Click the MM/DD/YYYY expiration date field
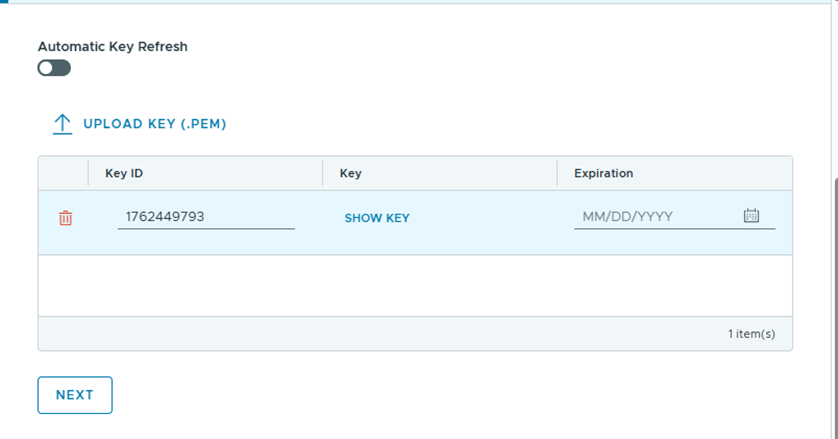The image size is (838, 439). (x=655, y=216)
